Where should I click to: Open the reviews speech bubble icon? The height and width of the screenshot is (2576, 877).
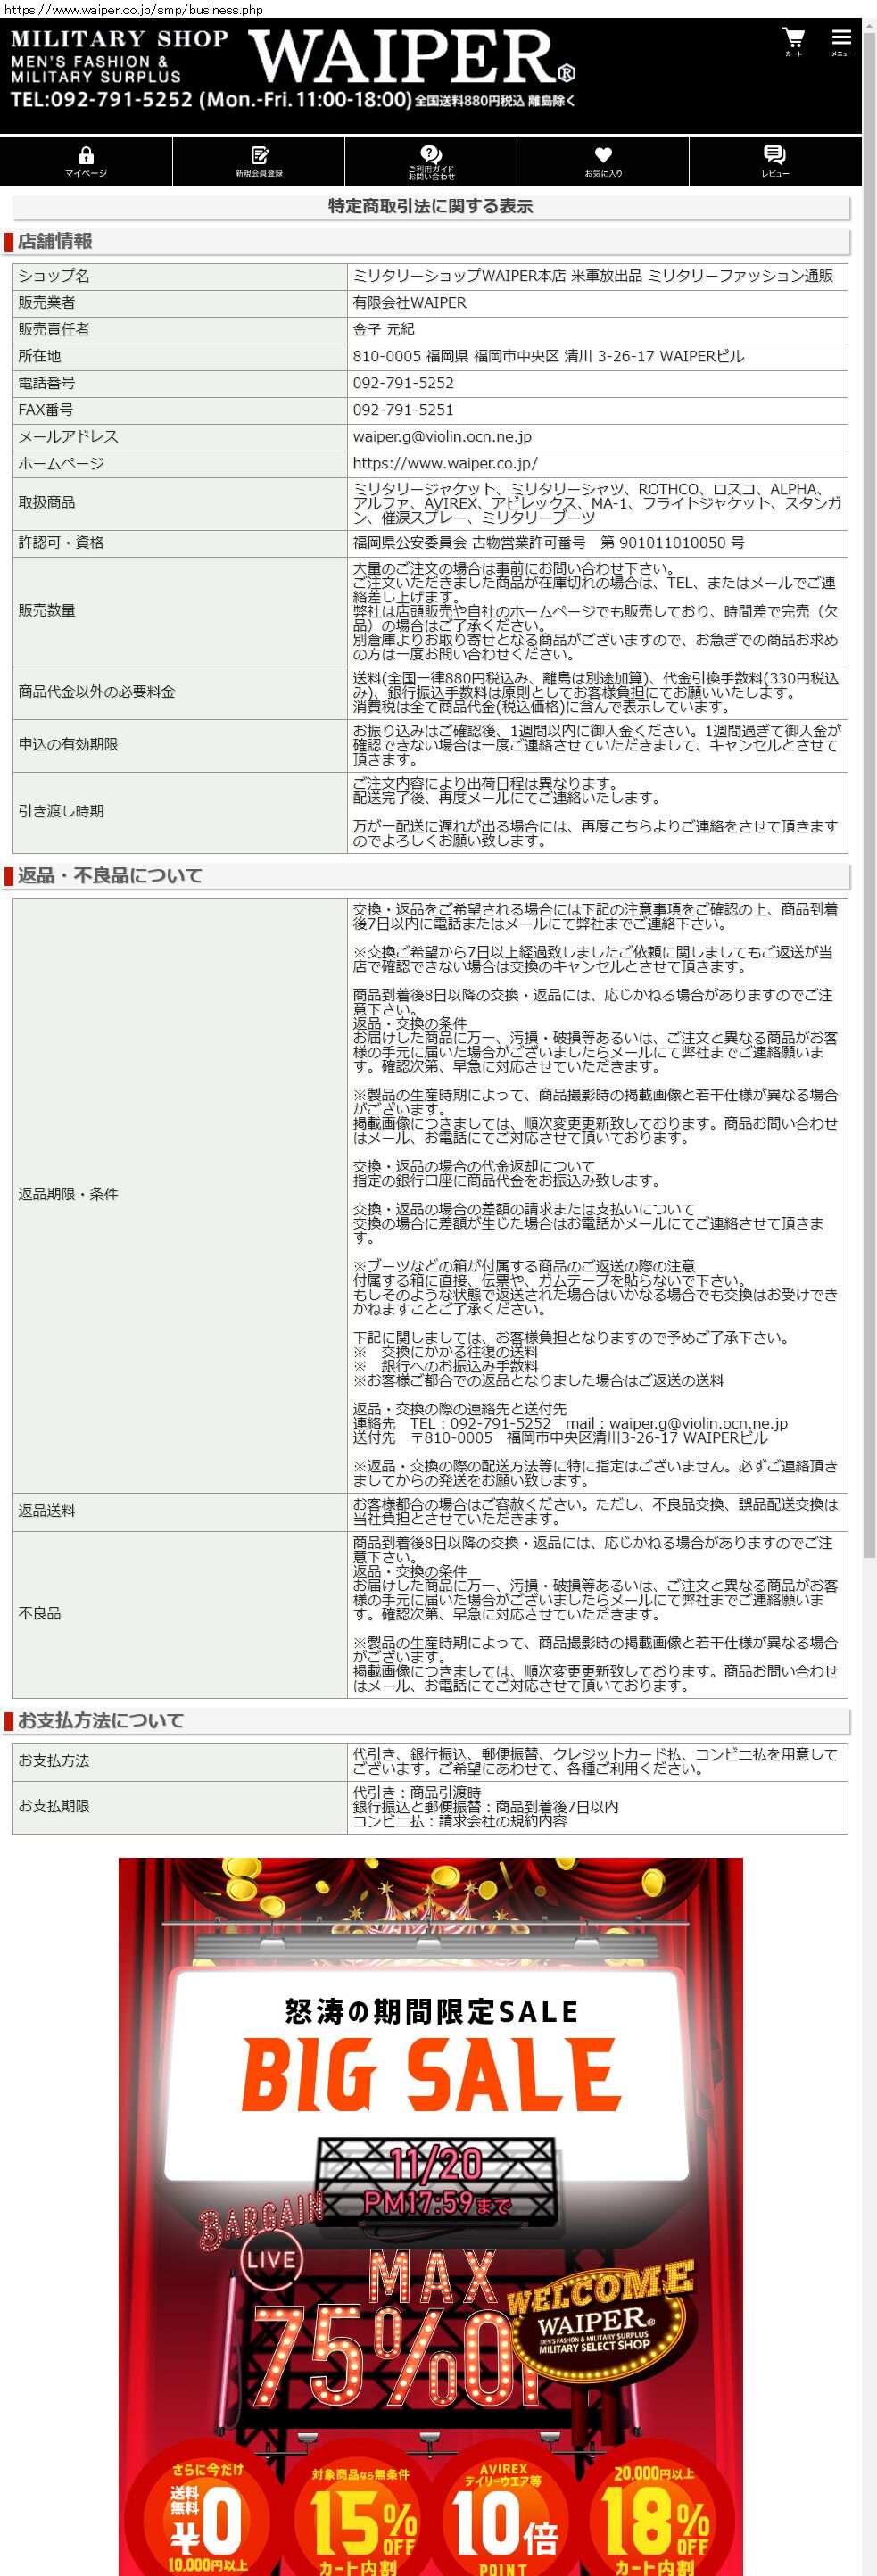pos(775,161)
